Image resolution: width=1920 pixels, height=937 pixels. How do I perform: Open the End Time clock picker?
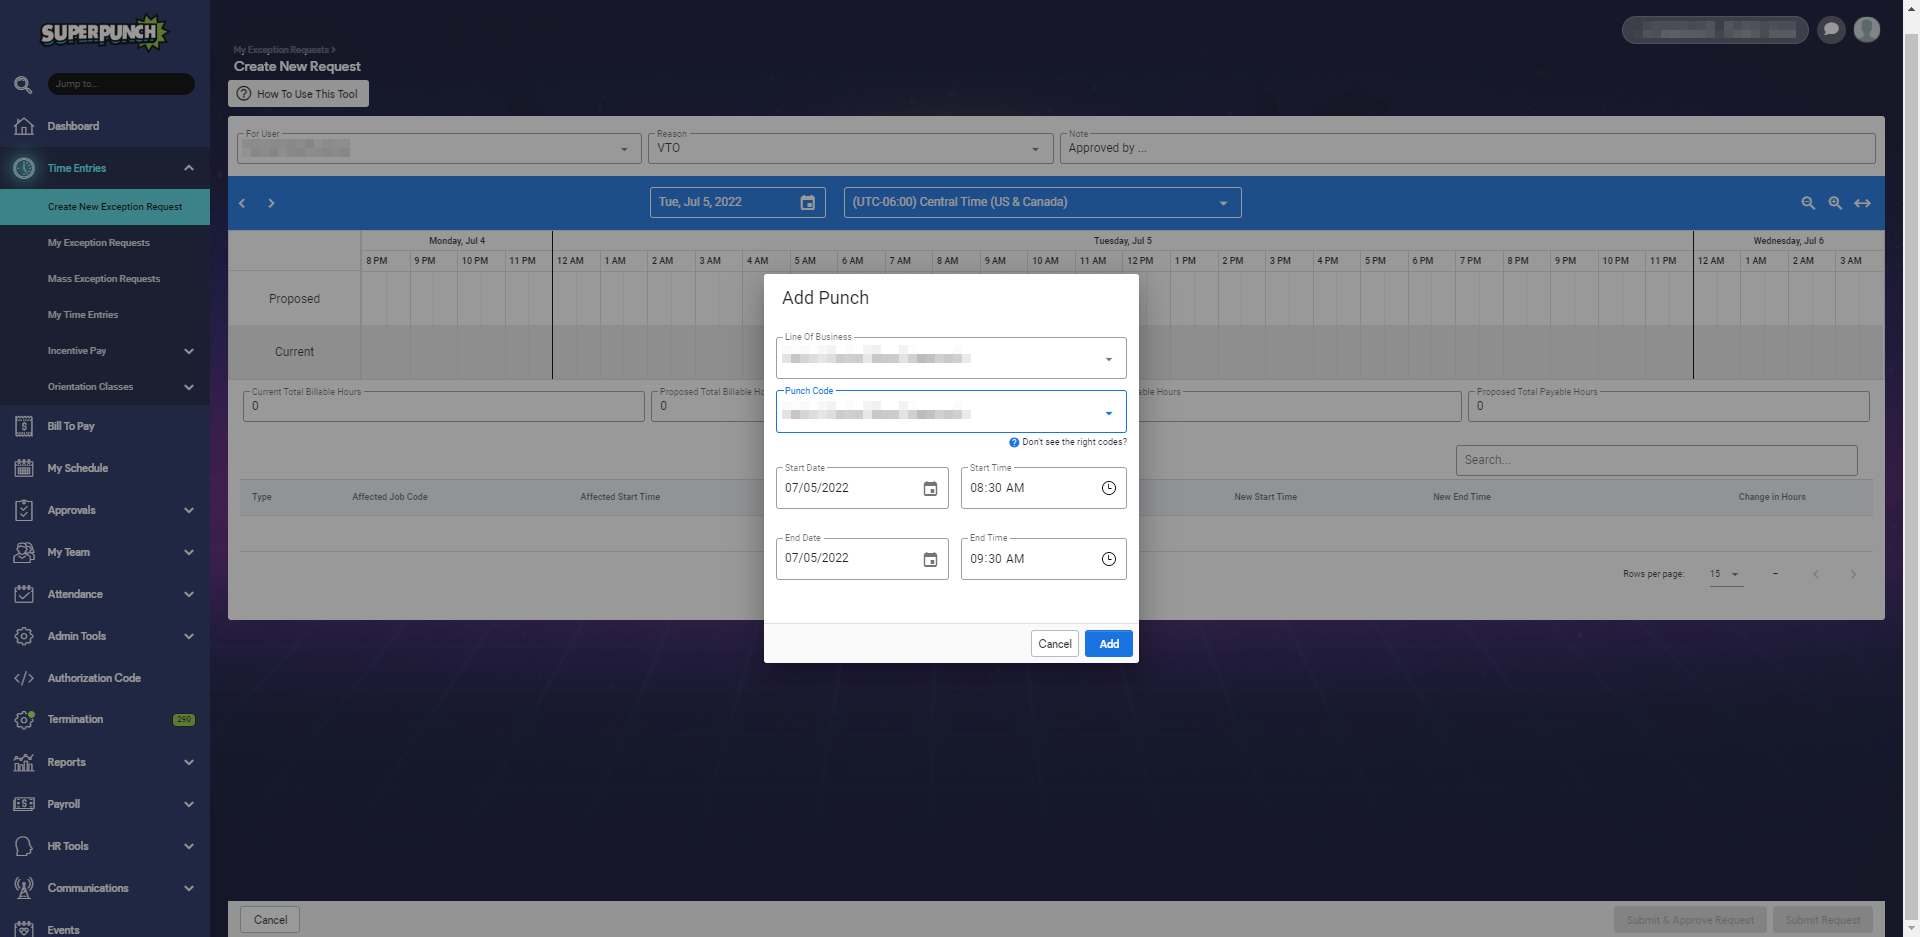1108,559
